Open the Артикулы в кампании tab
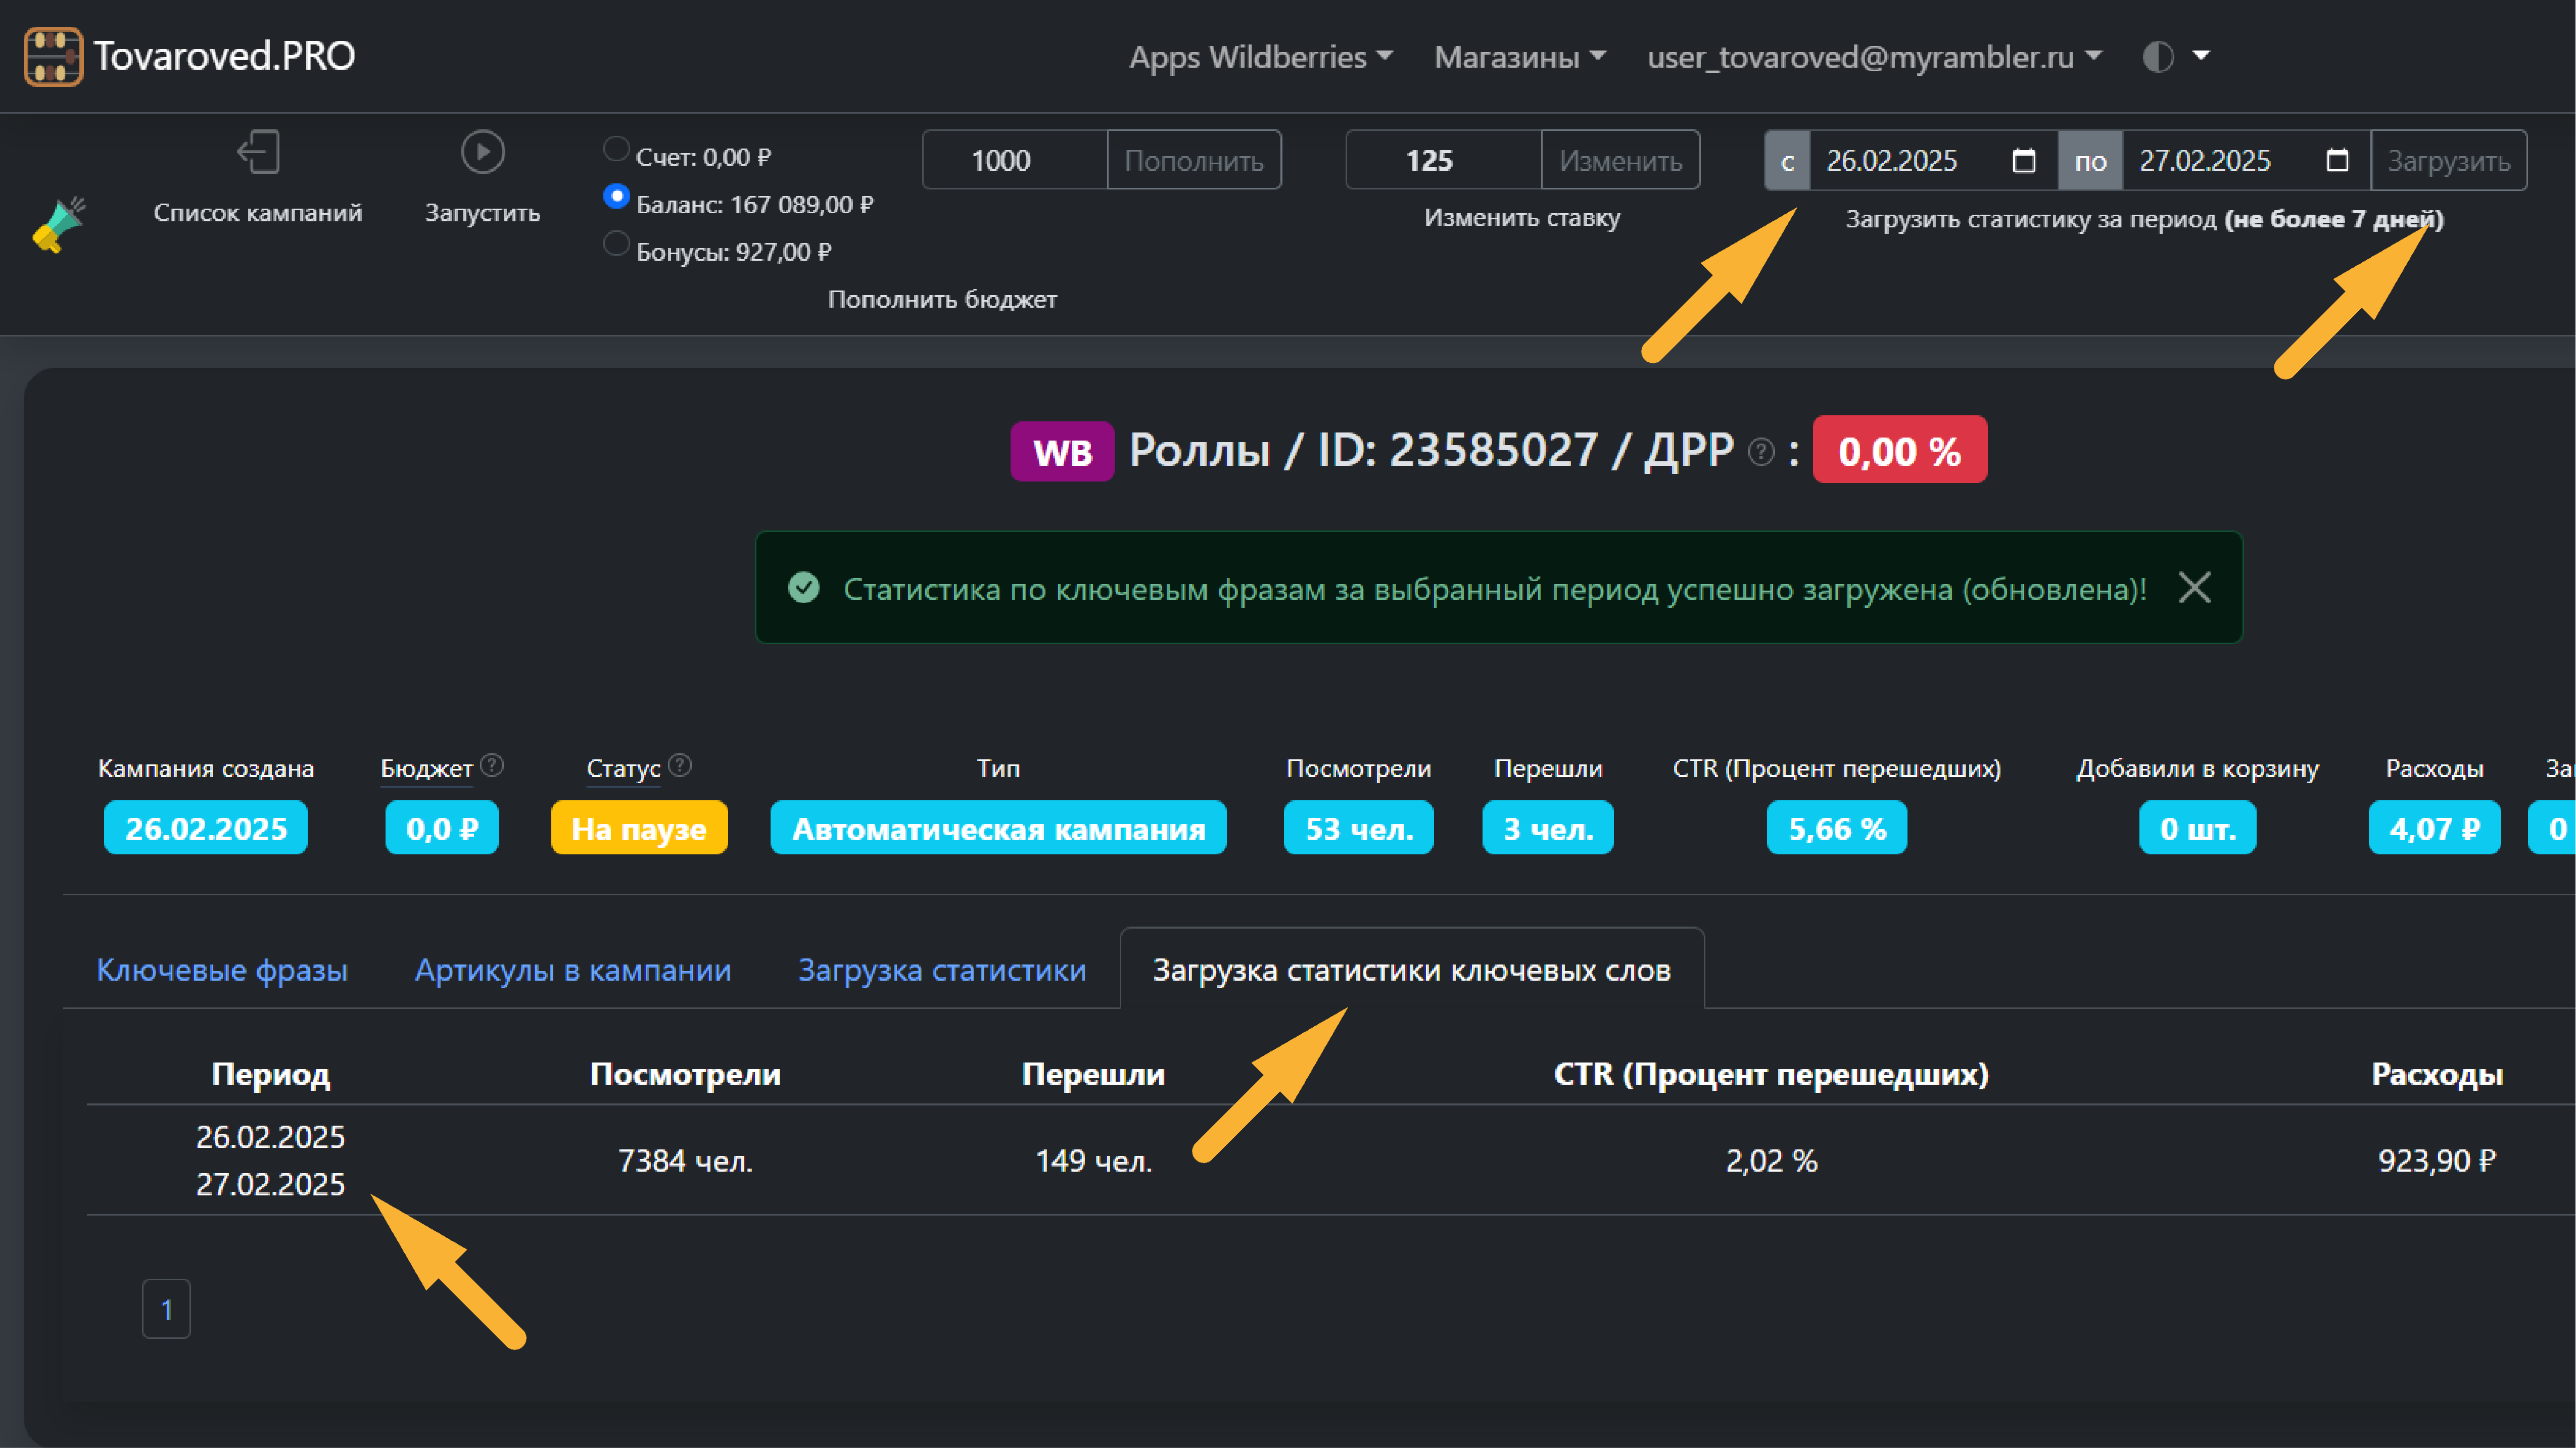Image resolution: width=2576 pixels, height=1448 pixels. point(573,970)
